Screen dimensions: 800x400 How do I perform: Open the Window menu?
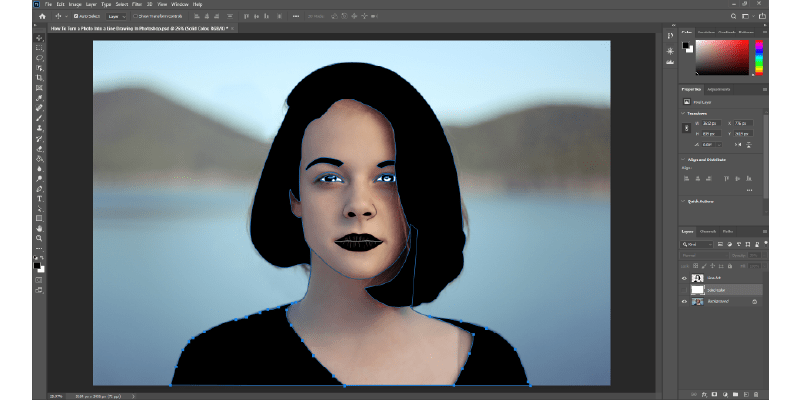[179, 4]
